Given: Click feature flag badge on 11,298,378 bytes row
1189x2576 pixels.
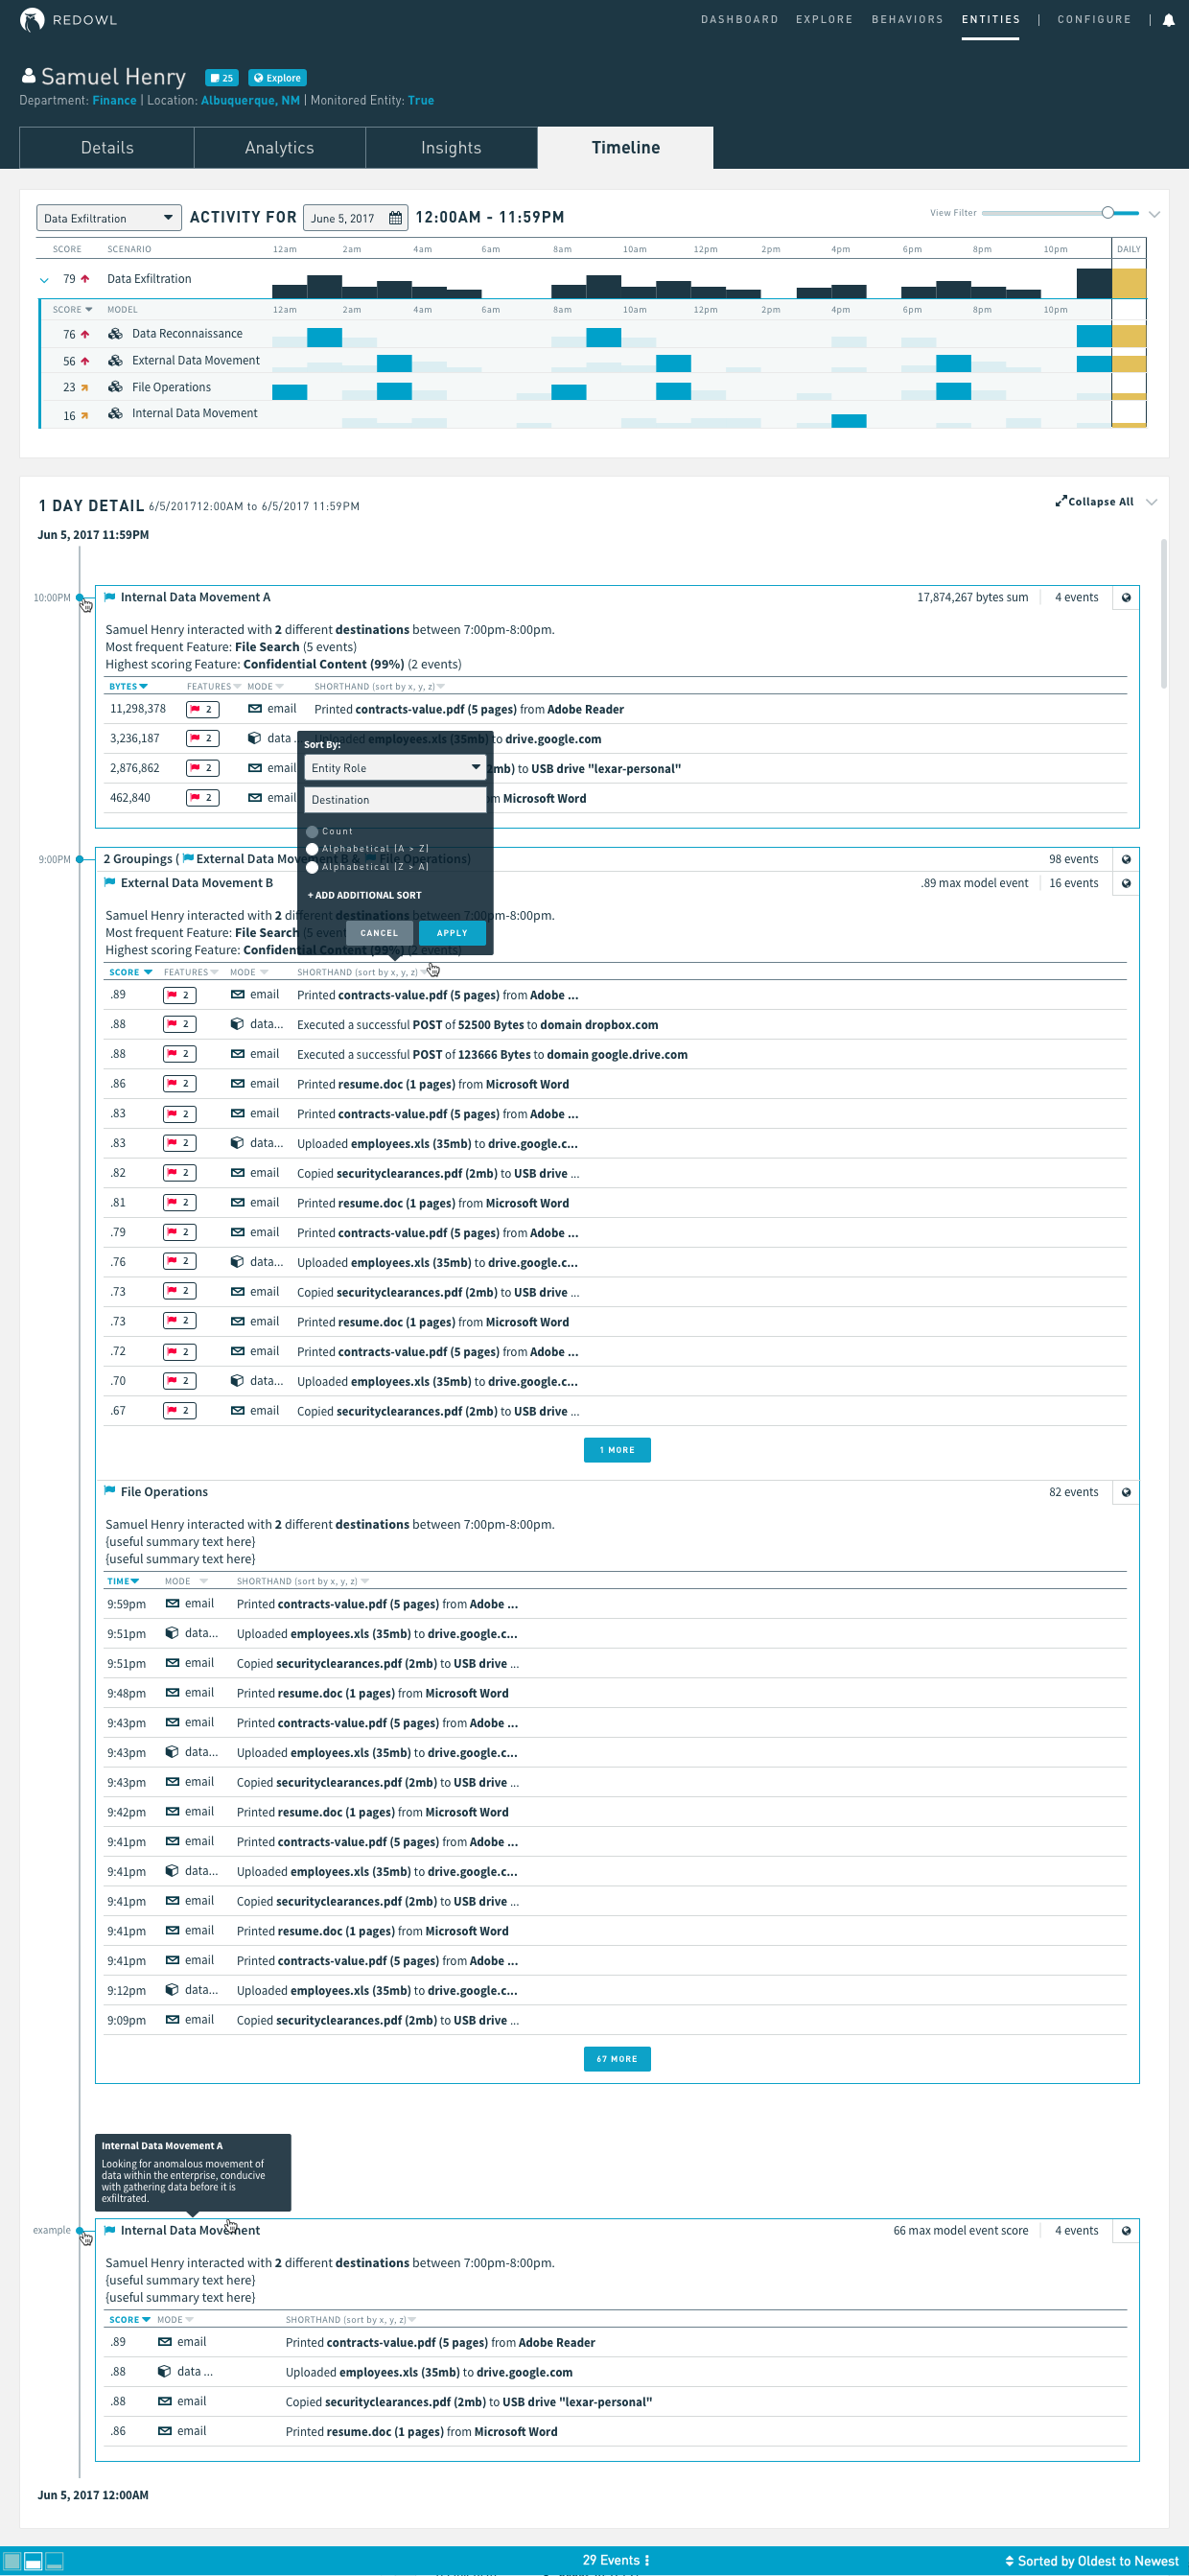Looking at the screenshot, I should tap(203, 709).
